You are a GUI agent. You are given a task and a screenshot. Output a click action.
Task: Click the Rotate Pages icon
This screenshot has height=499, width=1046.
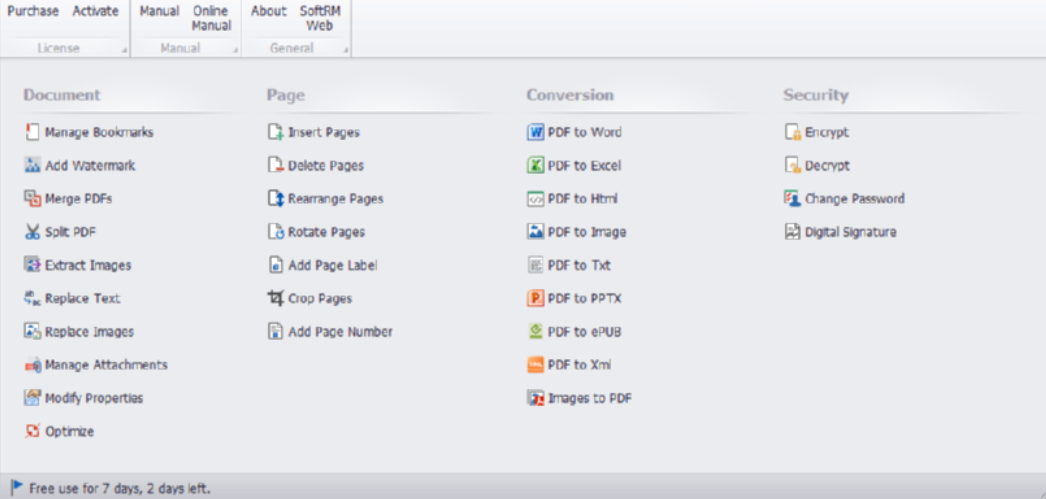pyautogui.click(x=276, y=232)
